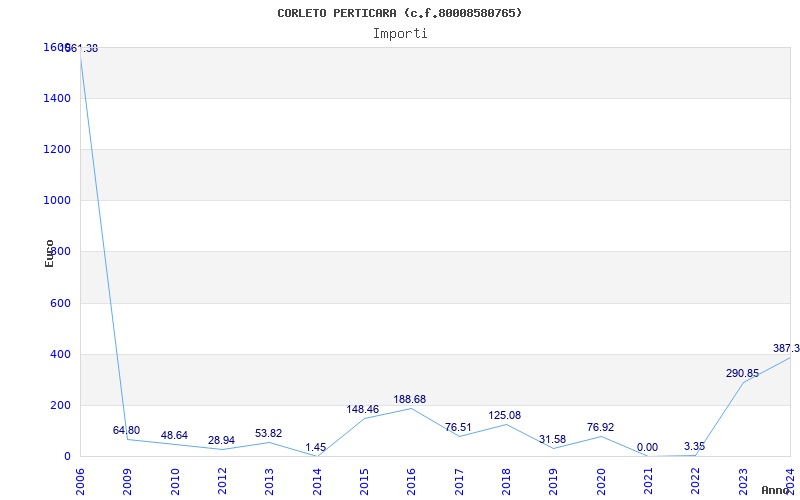Viewport: 800px width, 500px height.
Task: Click the 2009 year axis label
Action: 128,482
